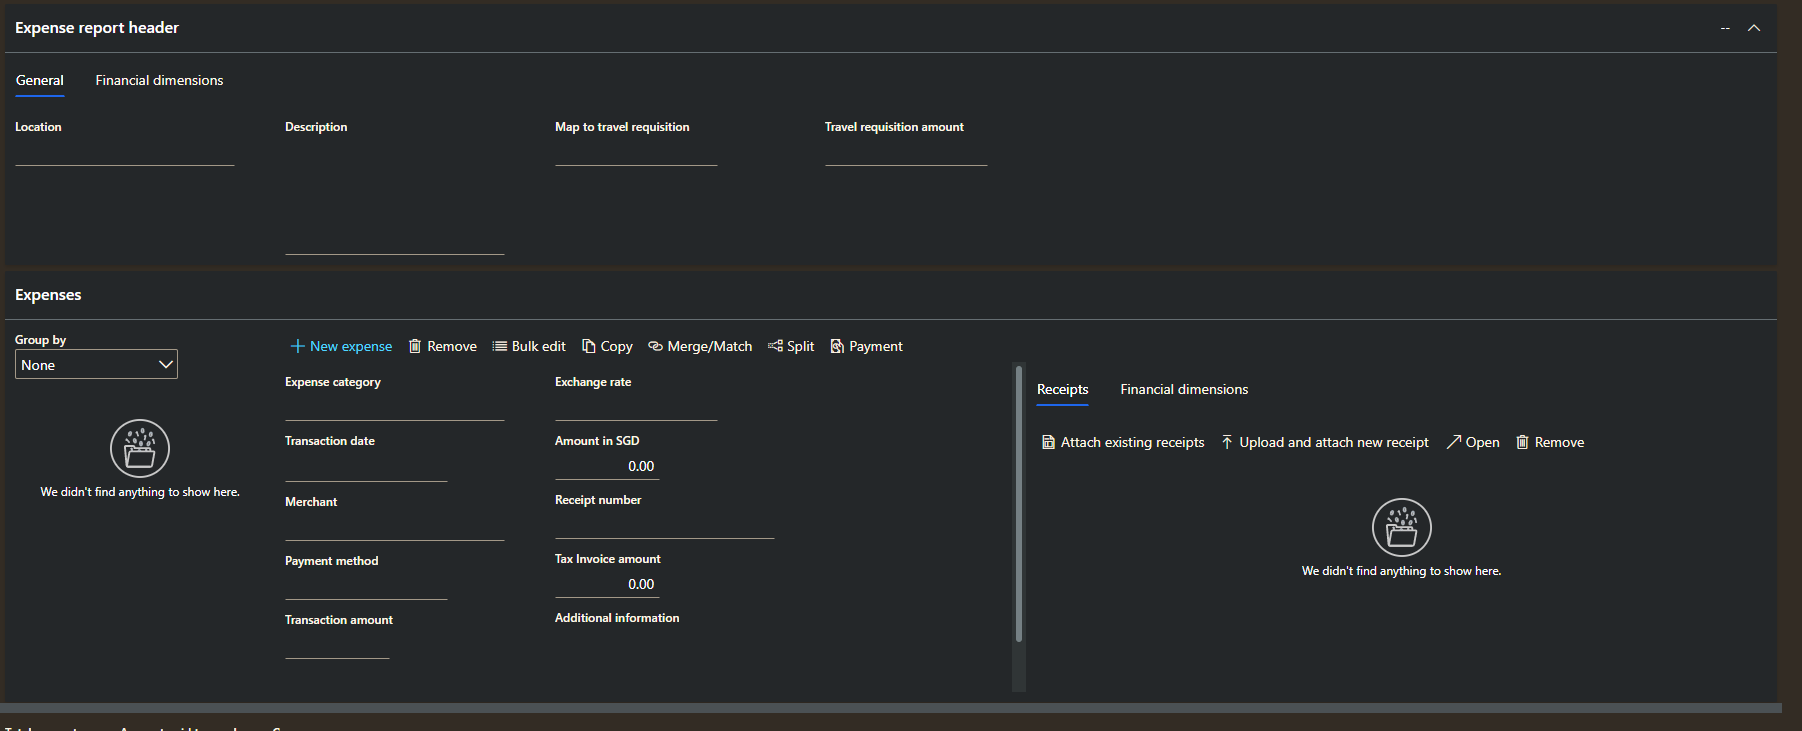Viewport: 1802px width, 731px height.
Task: Switch to the General tab
Action: (40, 80)
